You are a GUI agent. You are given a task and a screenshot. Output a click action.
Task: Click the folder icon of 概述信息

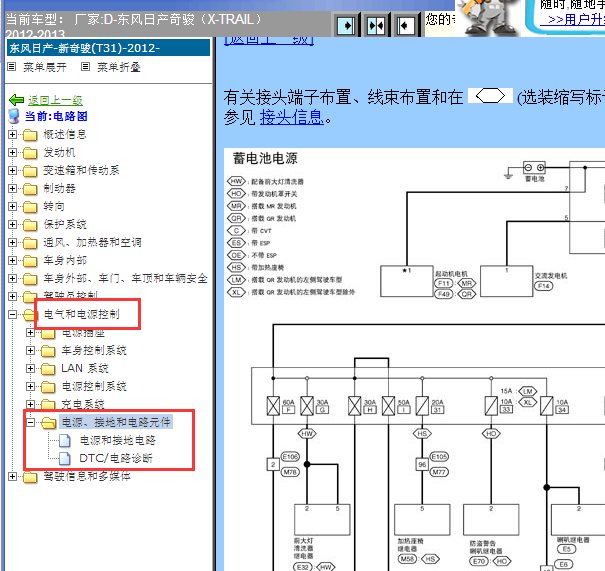pyautogui.click(x=30, y=135)
